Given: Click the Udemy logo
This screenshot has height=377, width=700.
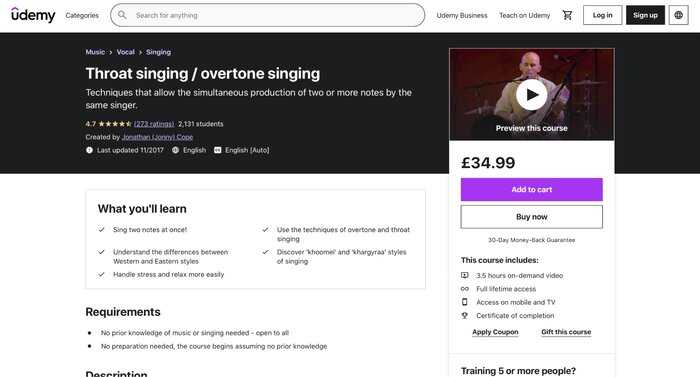Looking at the screenshot, I should point(33,15).
